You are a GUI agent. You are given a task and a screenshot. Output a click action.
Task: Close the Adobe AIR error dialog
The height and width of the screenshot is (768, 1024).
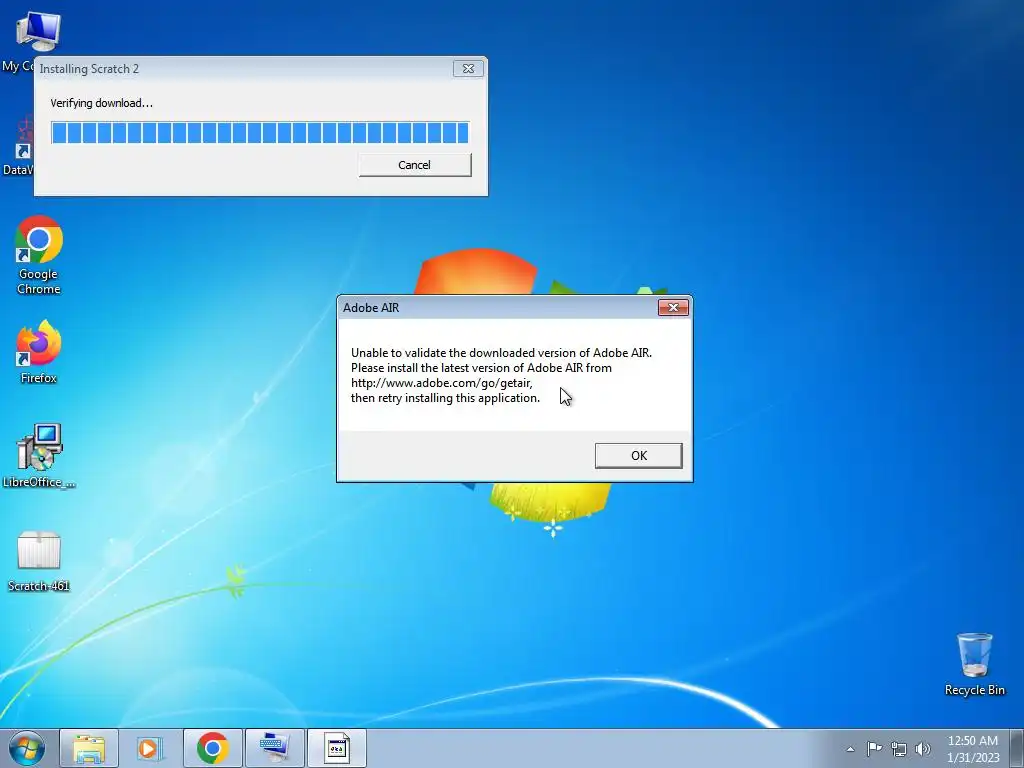pyautogui.click(x=673, y=307)
